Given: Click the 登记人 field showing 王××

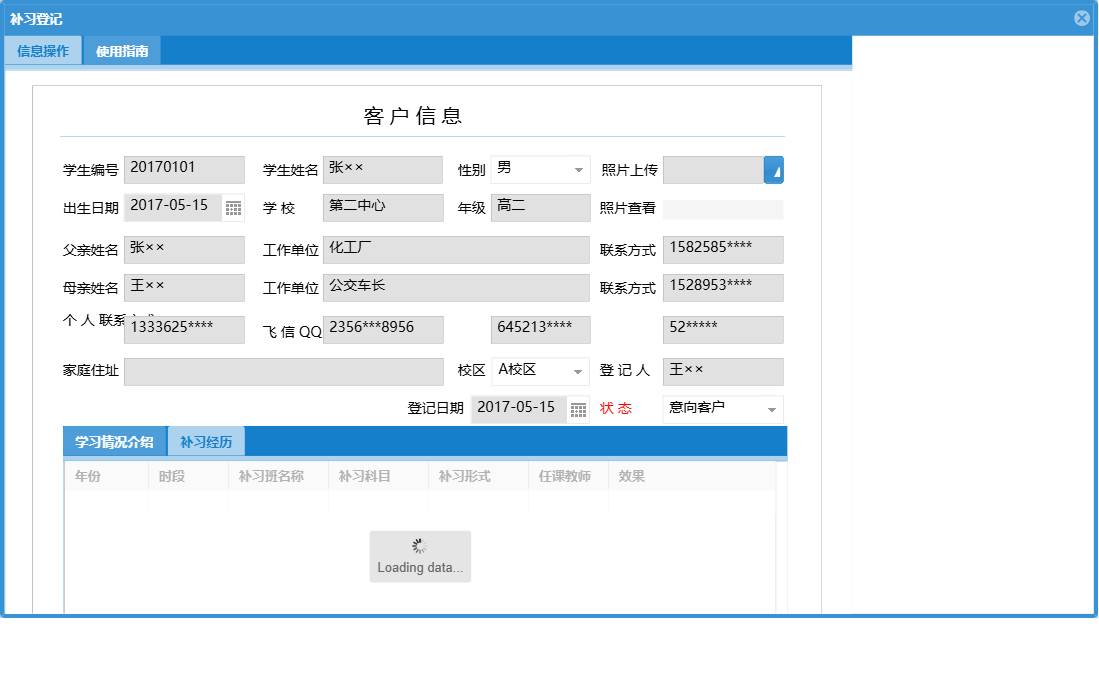Looking at the screenshot, I should [x=722, y=371].
